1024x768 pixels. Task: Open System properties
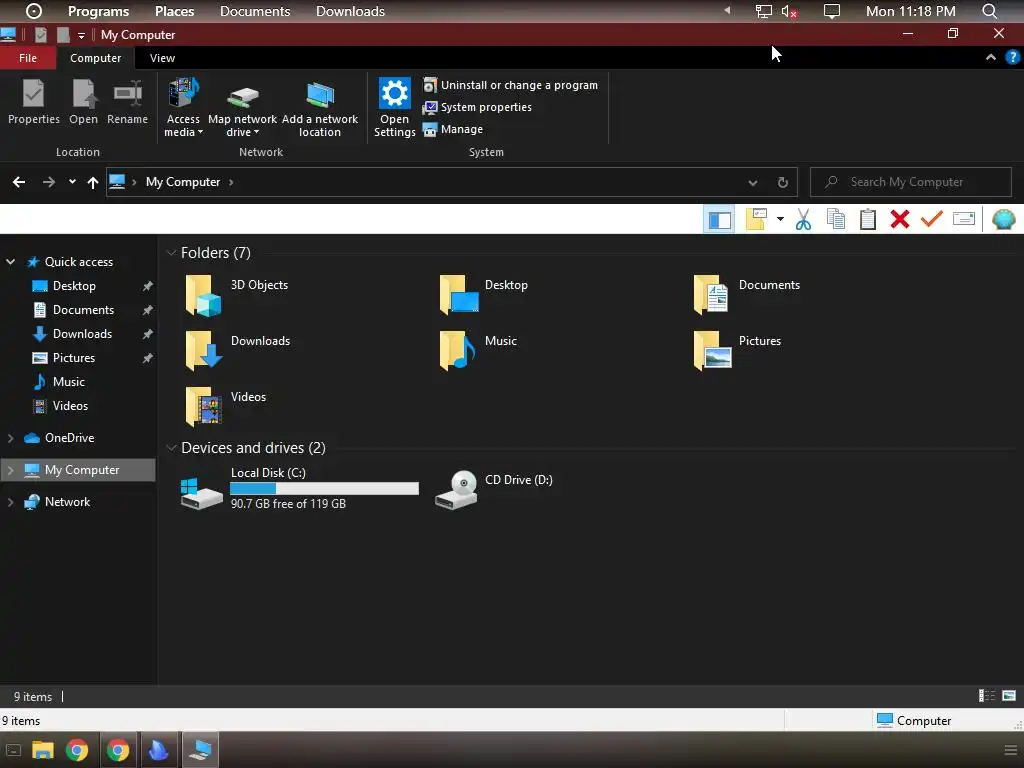(477, 107)
